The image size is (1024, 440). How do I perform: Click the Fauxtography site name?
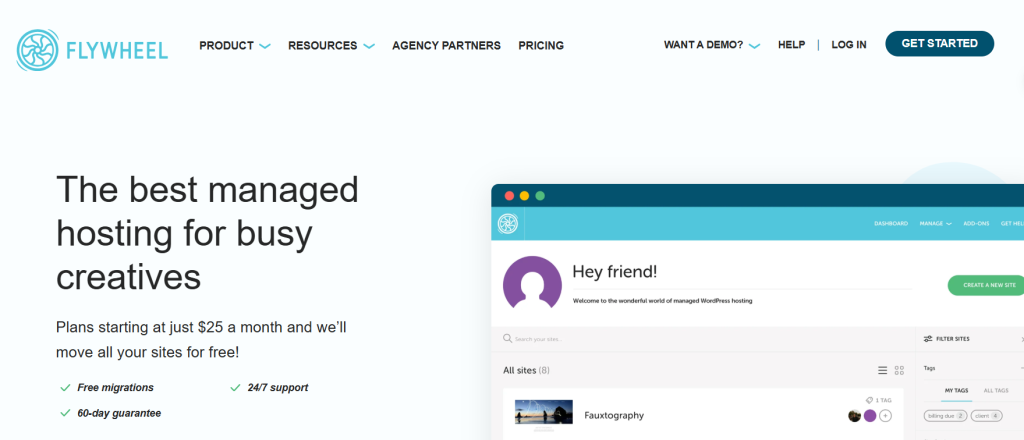[614, 415]
